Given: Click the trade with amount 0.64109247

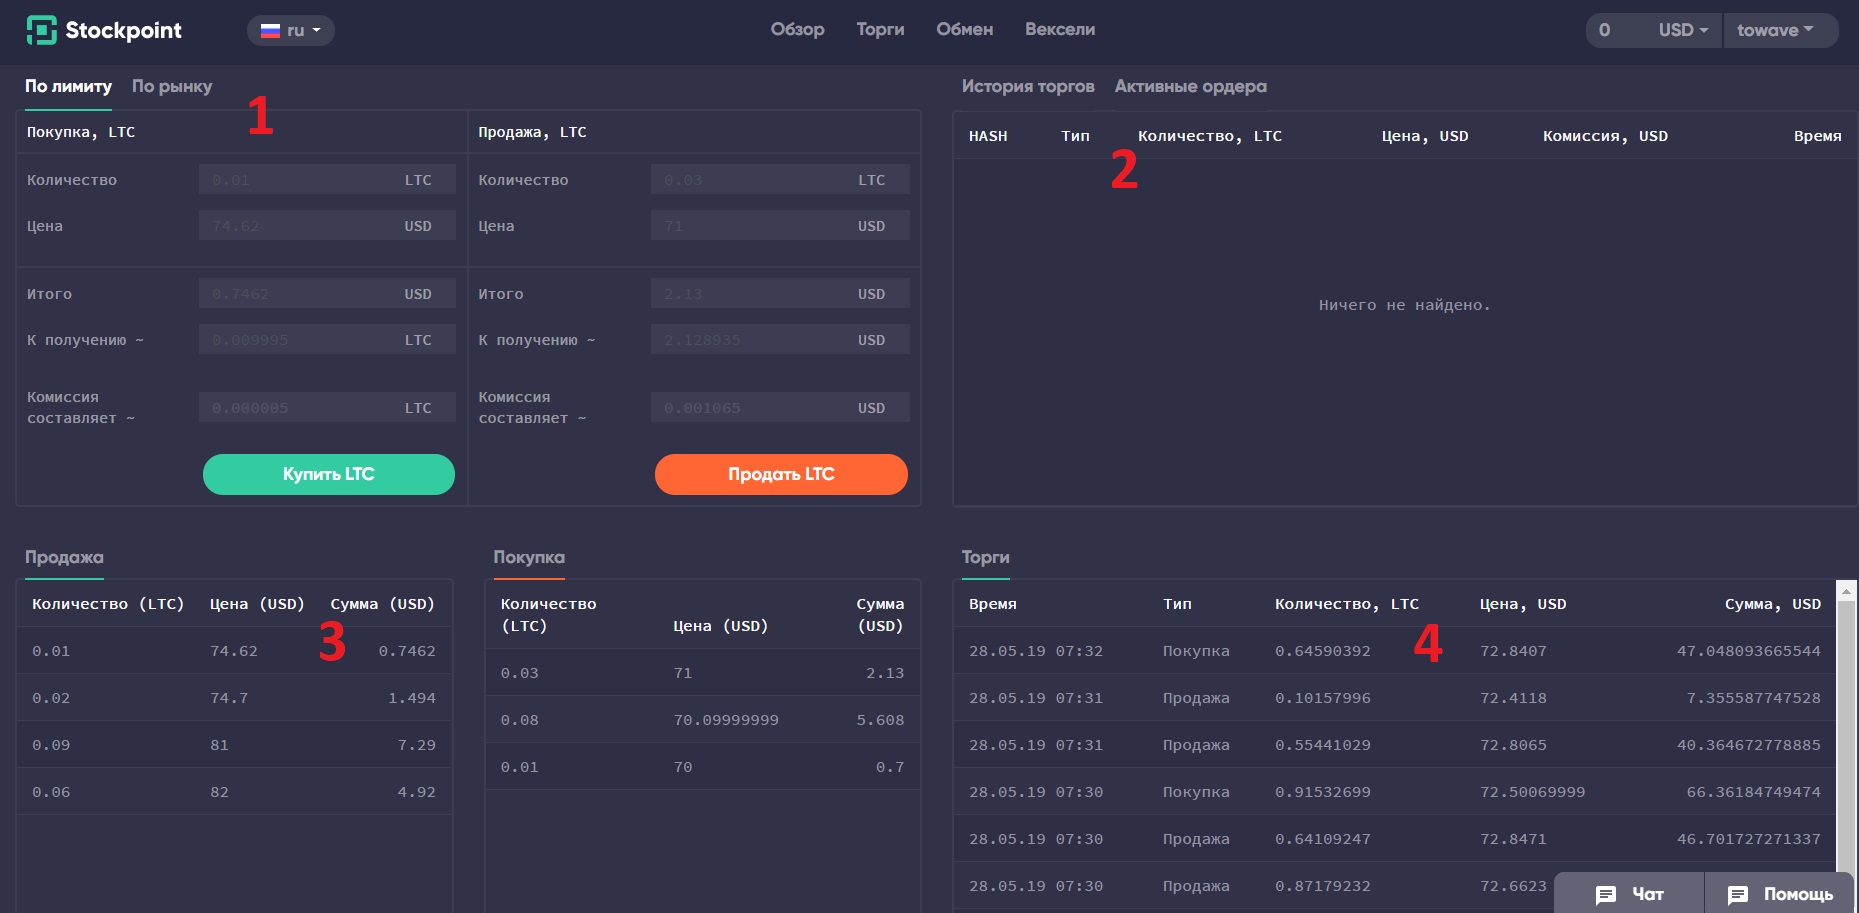Looking at the screenshot, I should click(1395, 839).
